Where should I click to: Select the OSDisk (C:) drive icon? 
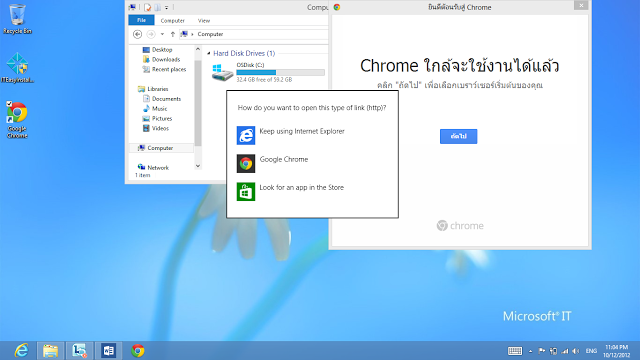click(222, 73)
